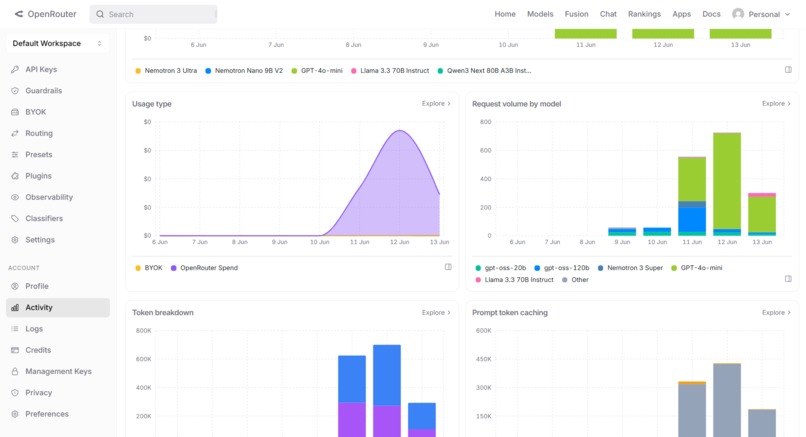Click the Privacy shield icon
The image size is (806, 437).
(x=15, y=393)
